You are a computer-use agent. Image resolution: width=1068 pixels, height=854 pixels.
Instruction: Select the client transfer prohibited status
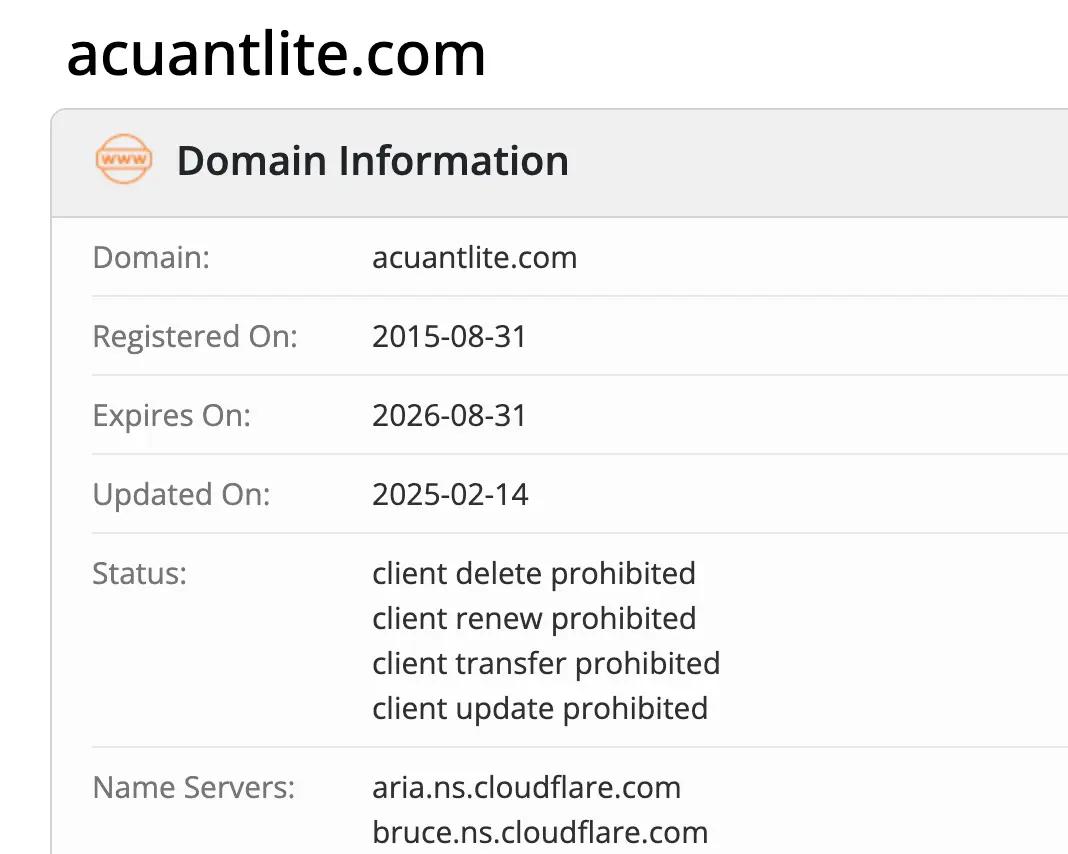[546, 664]
